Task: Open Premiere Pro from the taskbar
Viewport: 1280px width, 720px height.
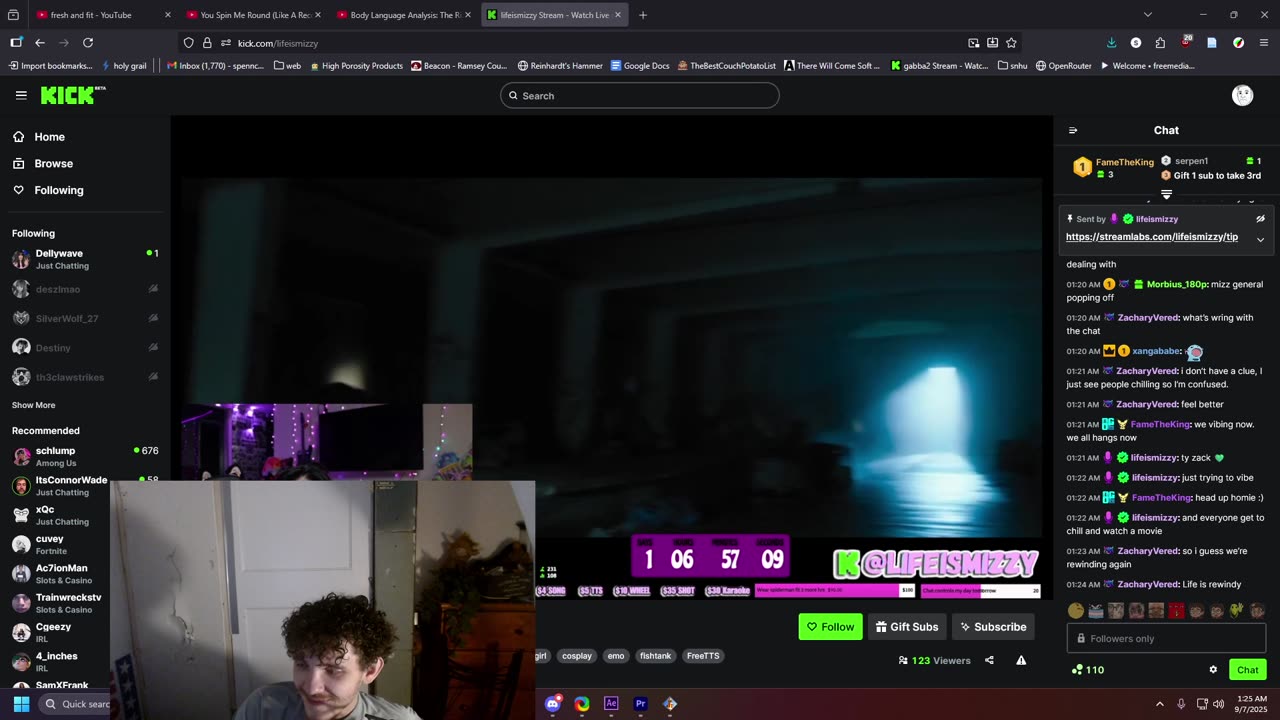Action: tap(640, 704)
